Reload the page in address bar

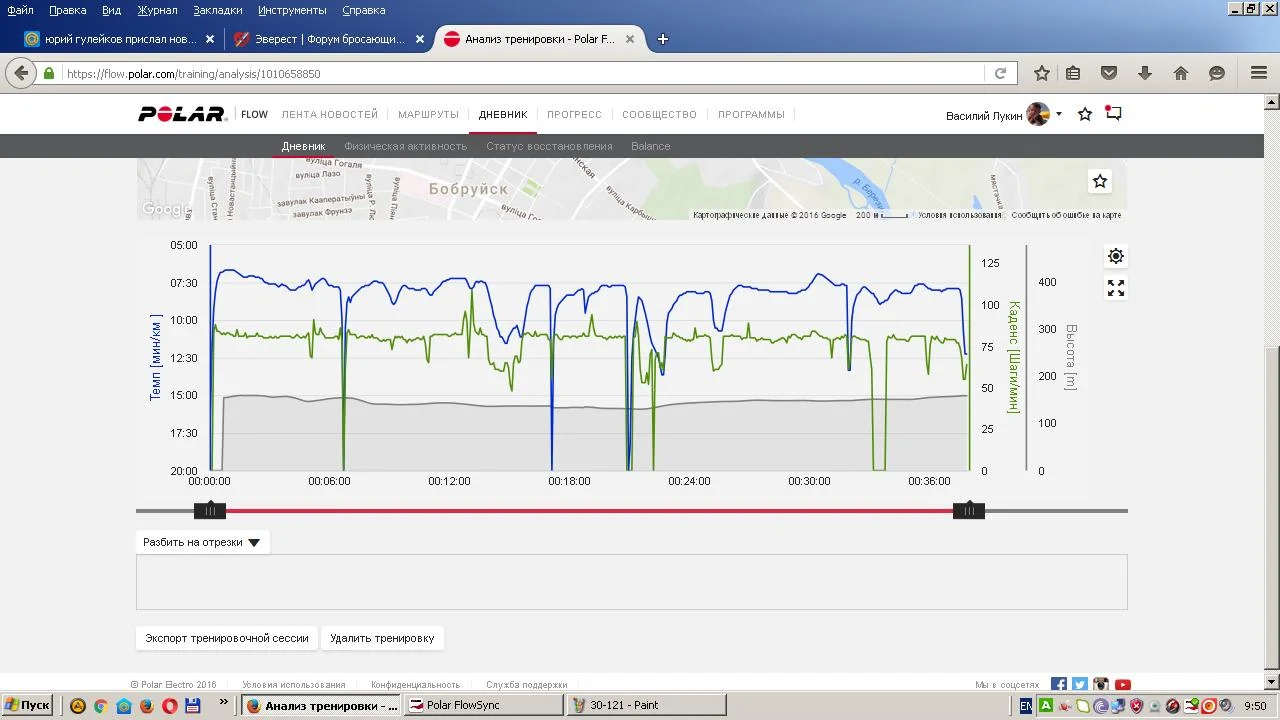tap(1000, 73)
